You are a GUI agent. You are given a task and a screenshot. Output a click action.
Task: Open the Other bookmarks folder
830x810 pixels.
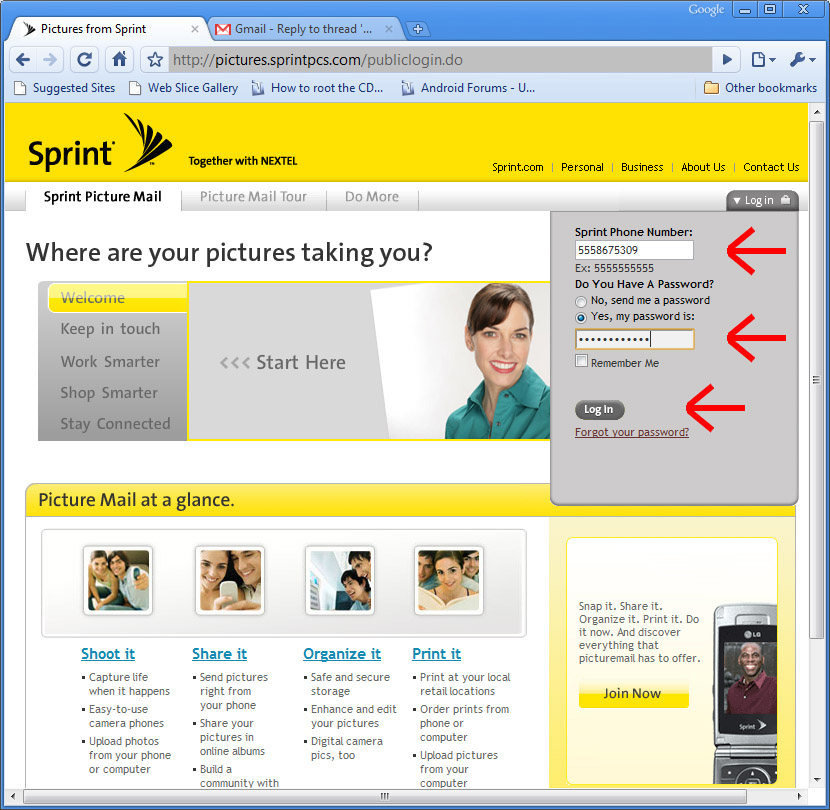tap(760, 88)
